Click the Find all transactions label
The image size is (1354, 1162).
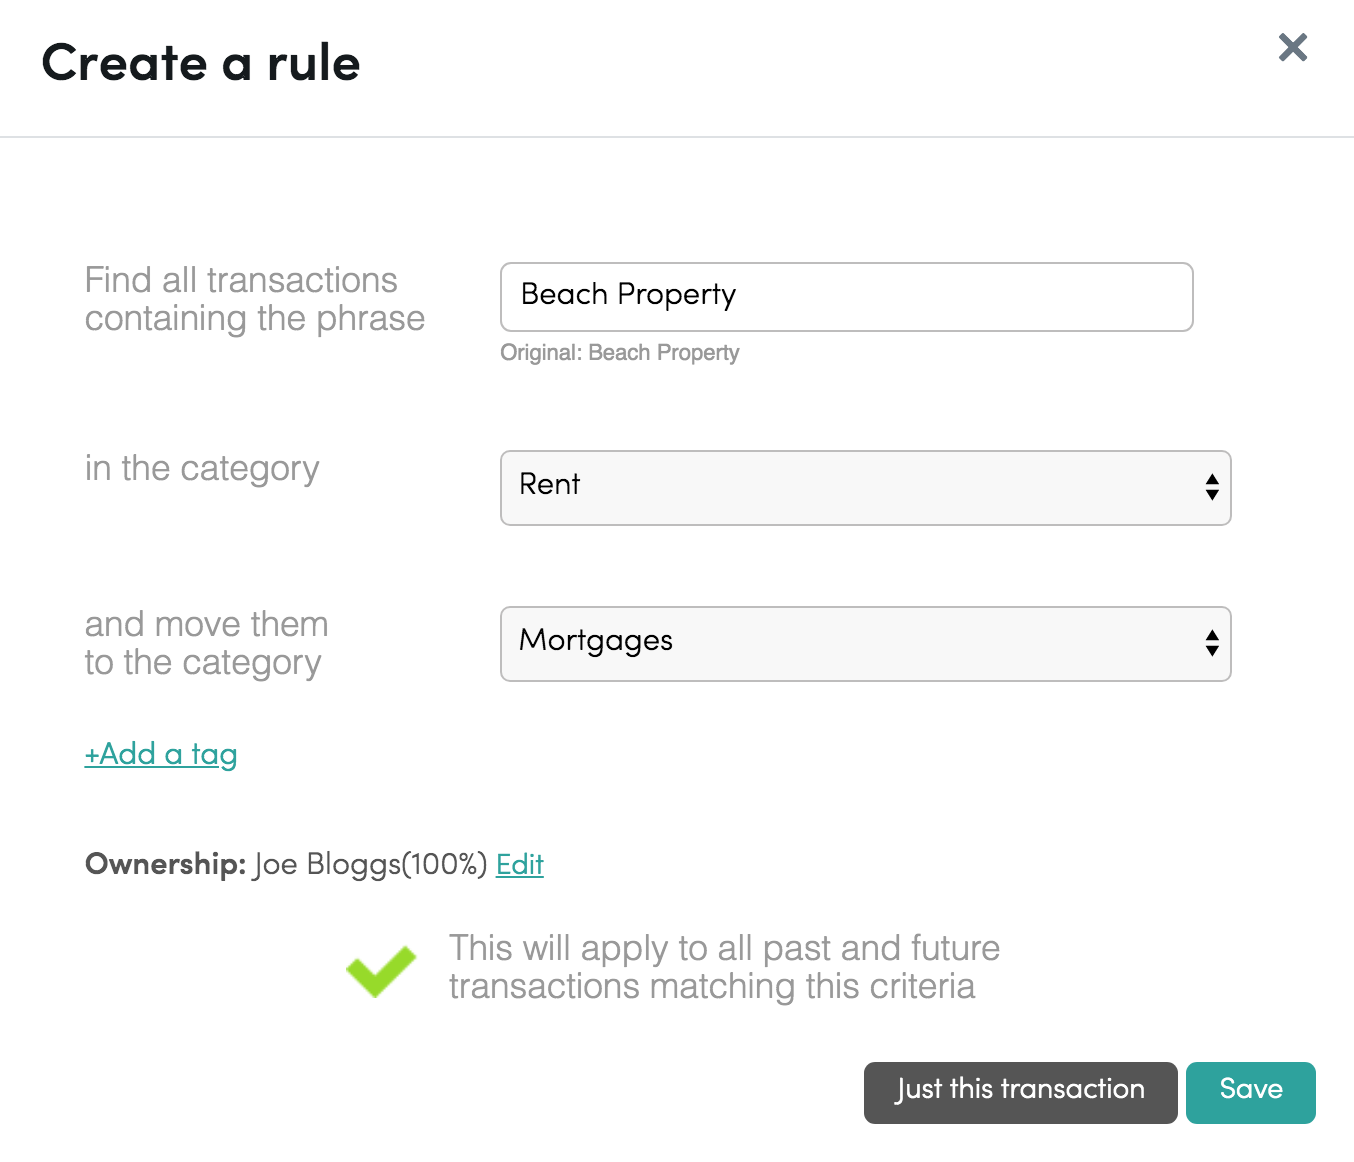(255, 299)
